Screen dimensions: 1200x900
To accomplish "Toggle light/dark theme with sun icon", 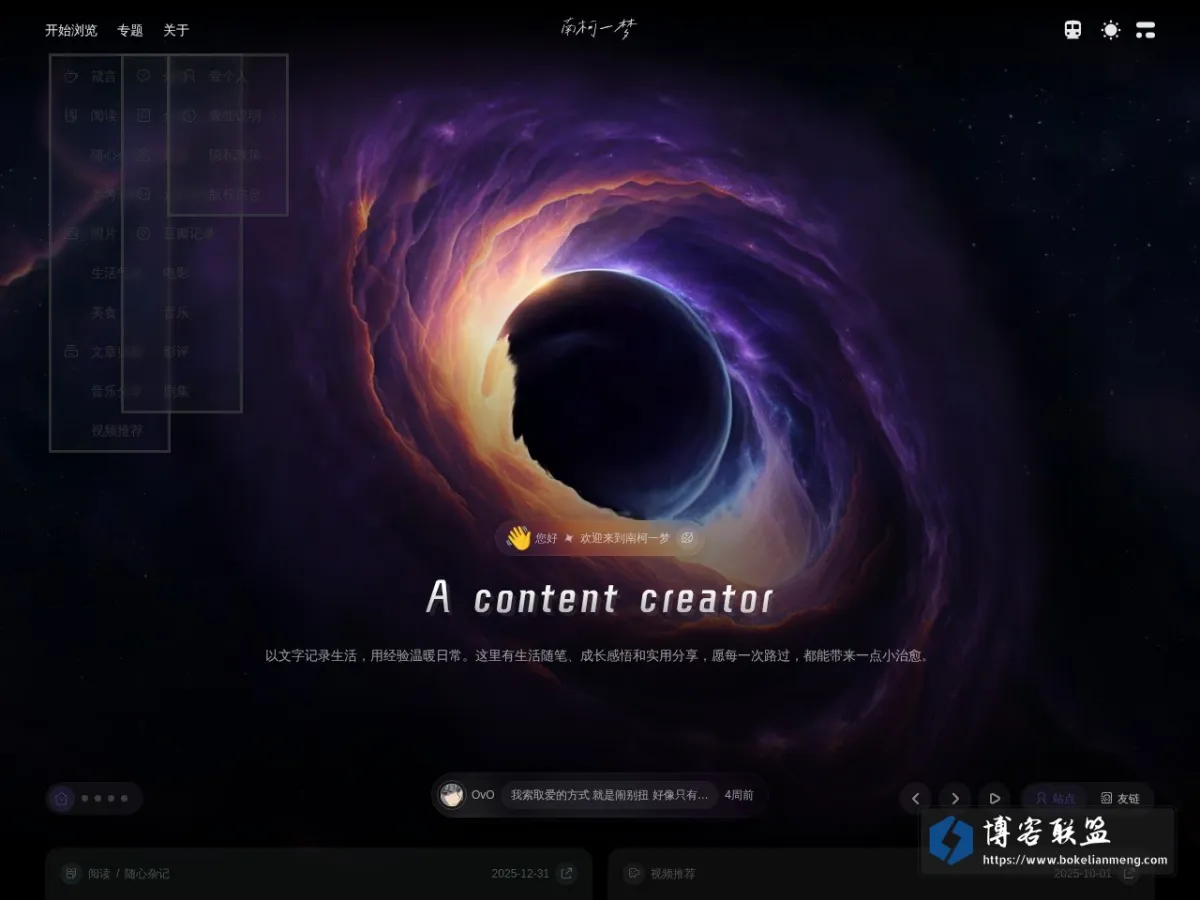I will 1111,30.
